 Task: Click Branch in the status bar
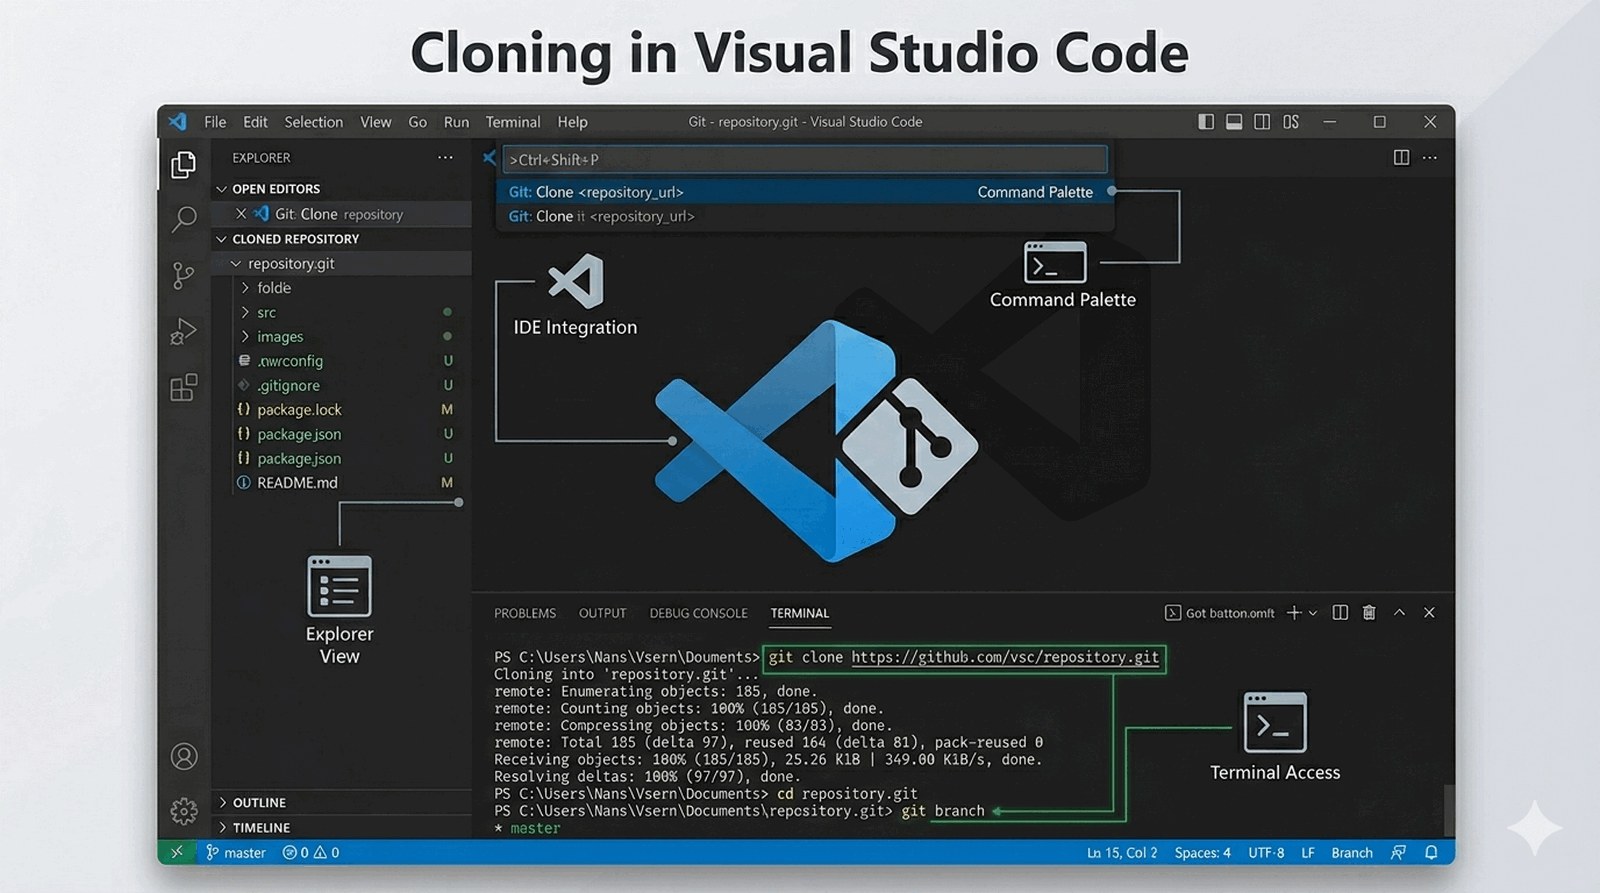click(x=1352, y=853)
